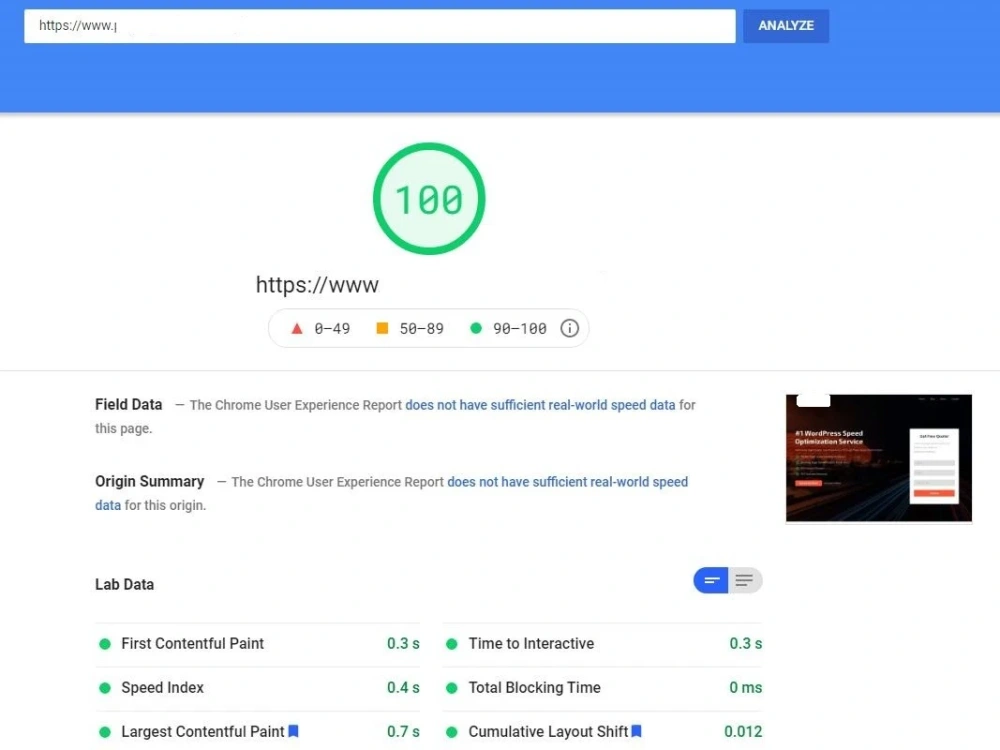
Task: Click the Origin Summary heading
Action: coord(149,481)
